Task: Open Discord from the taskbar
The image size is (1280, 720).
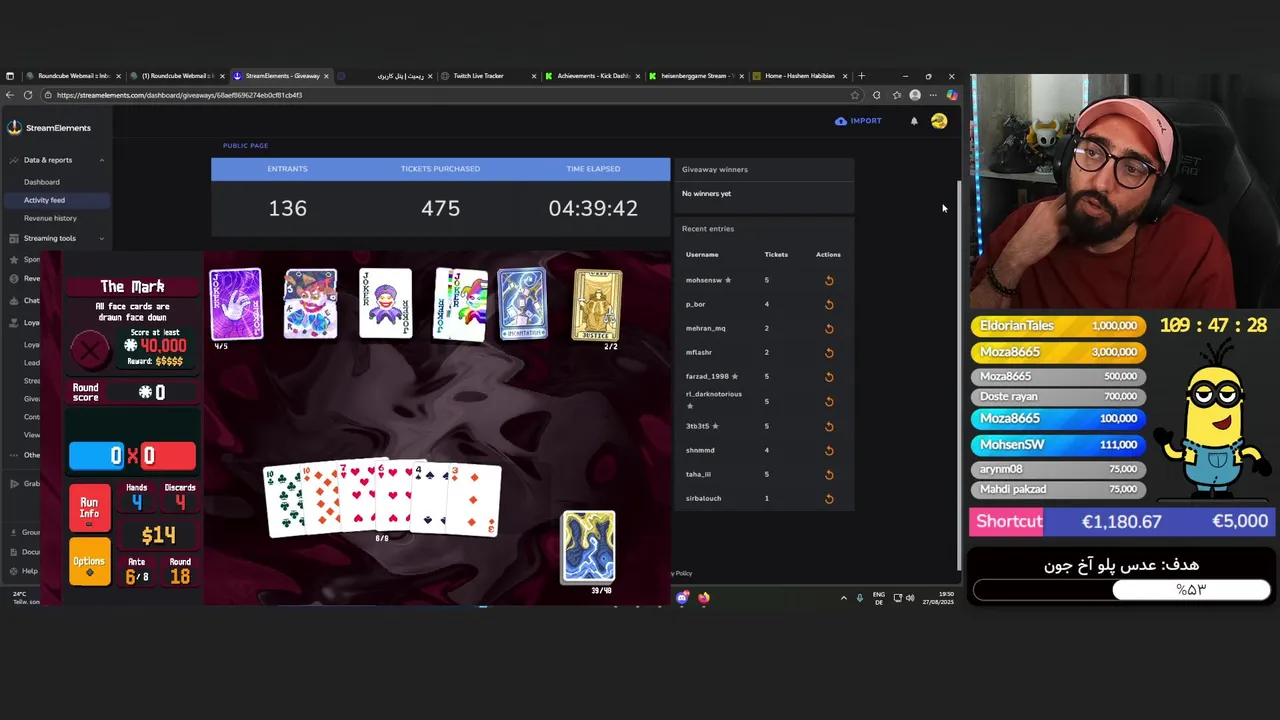Action: coord(683,598)
